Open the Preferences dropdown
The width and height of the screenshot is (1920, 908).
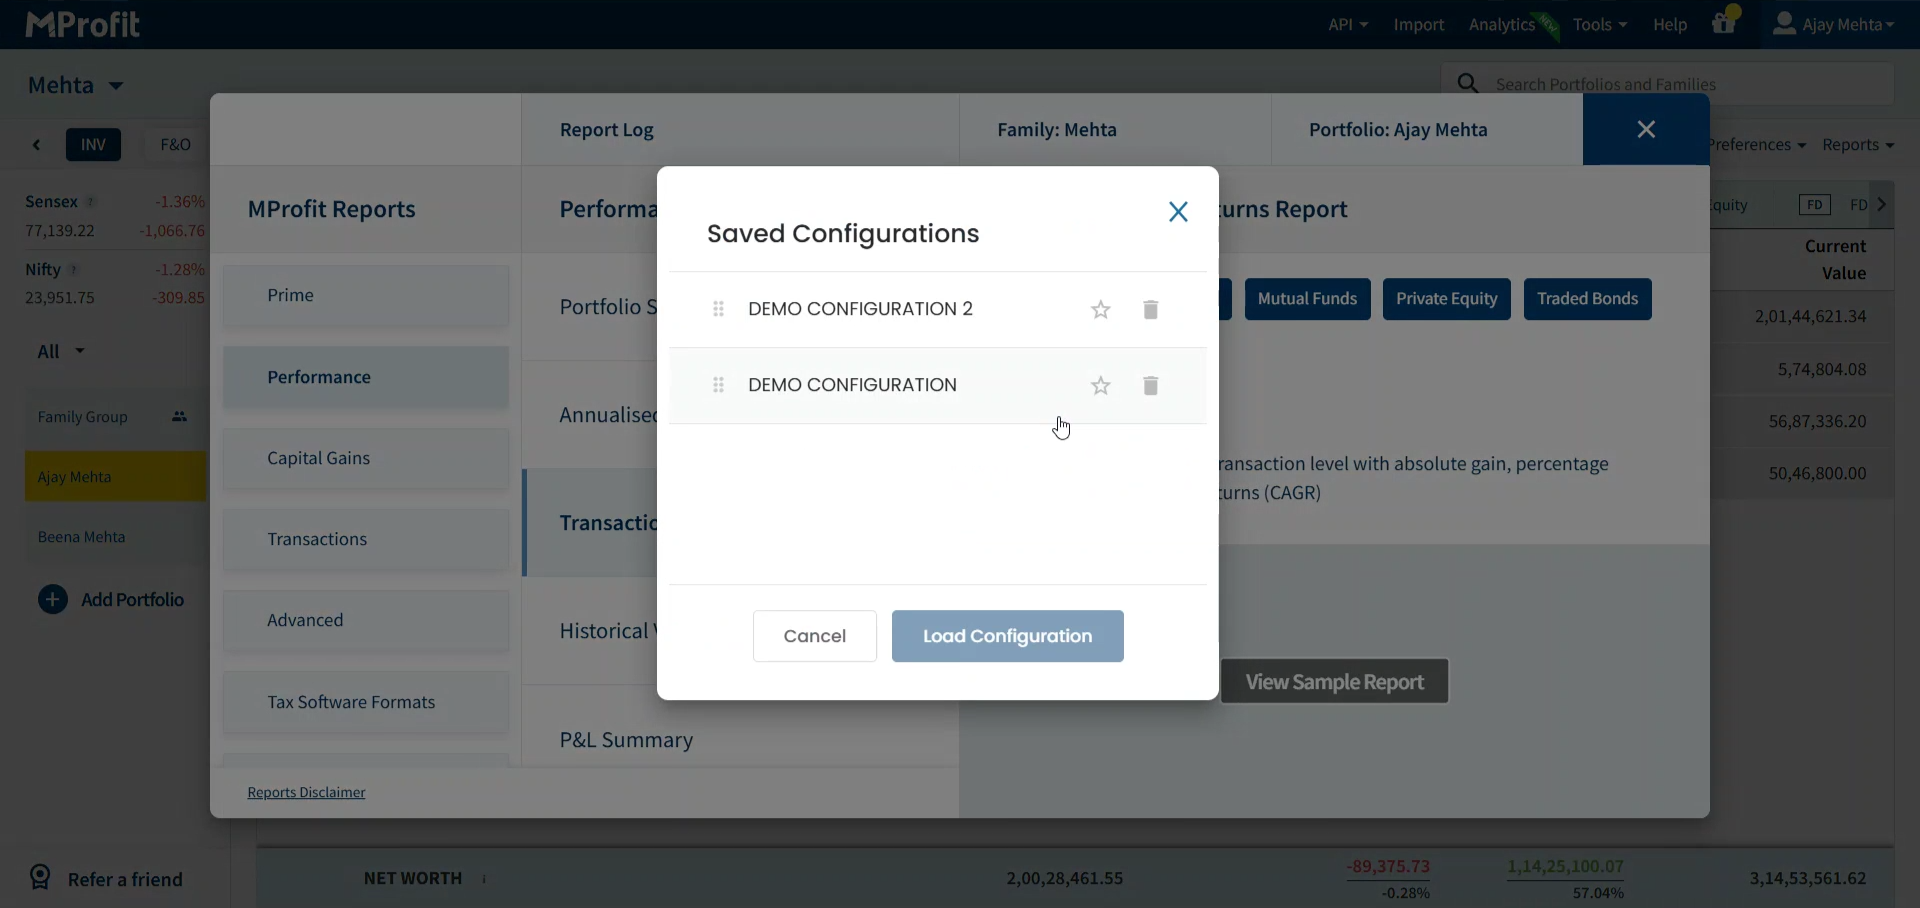pos(1759,145)
